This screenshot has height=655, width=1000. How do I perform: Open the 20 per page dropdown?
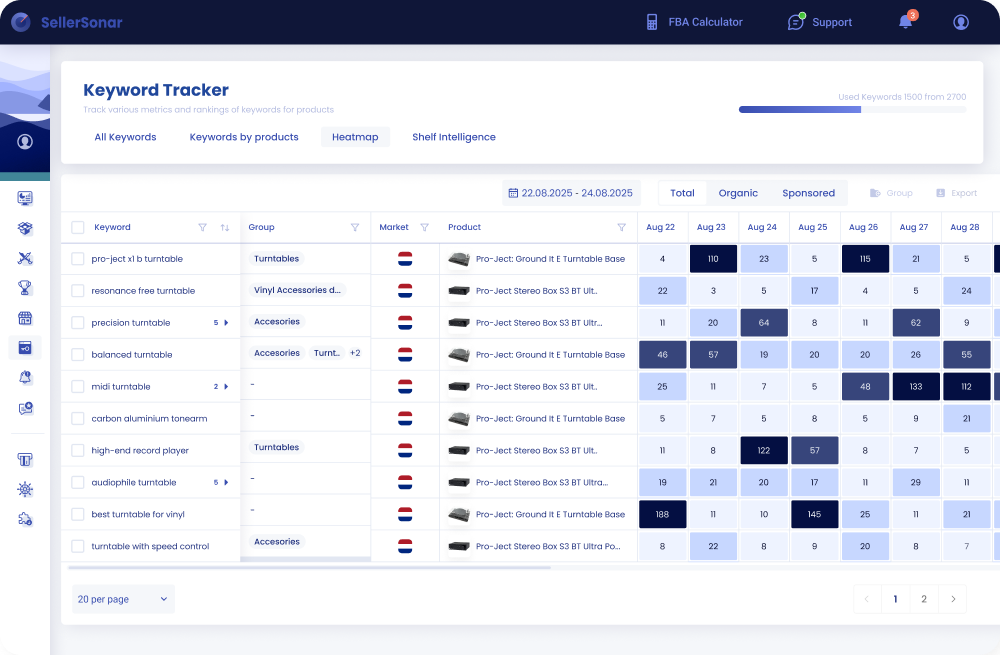123,600
